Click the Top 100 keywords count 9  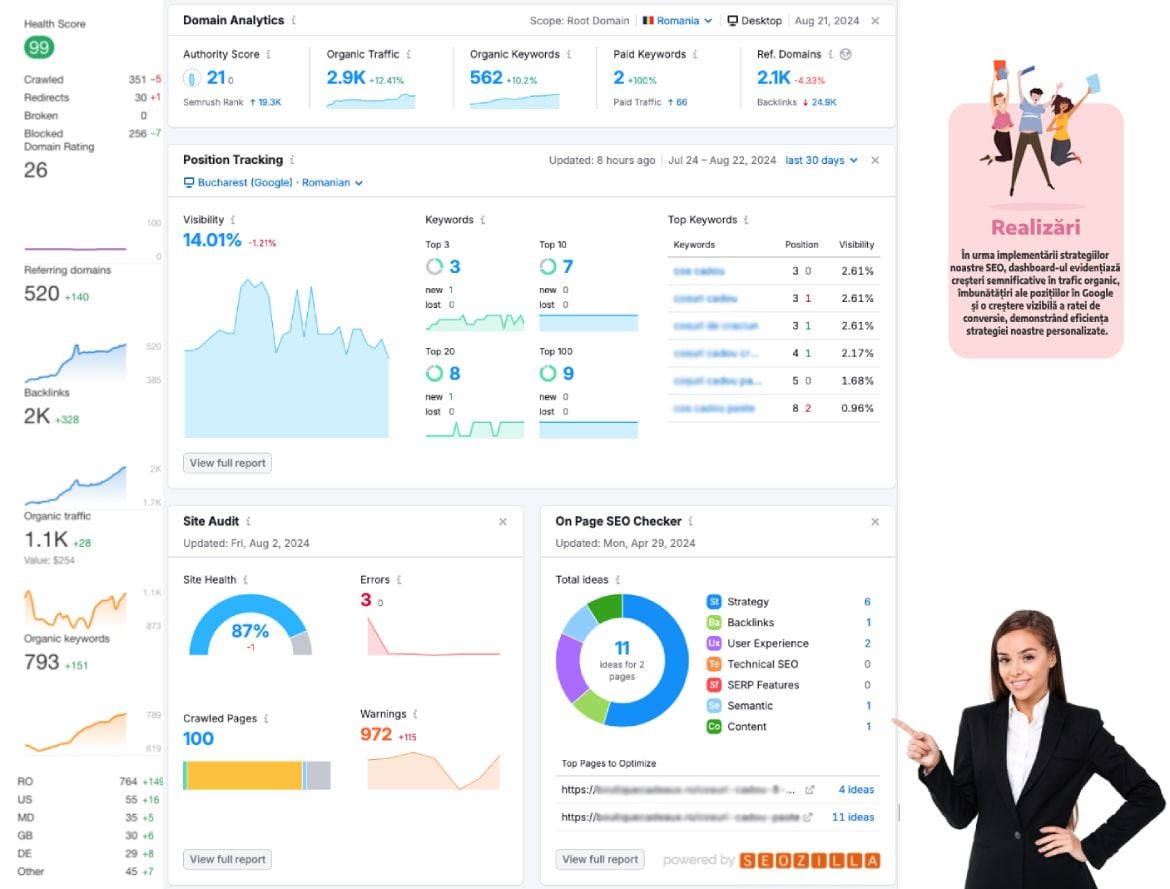pyautogui.click(x=568, y=373)
